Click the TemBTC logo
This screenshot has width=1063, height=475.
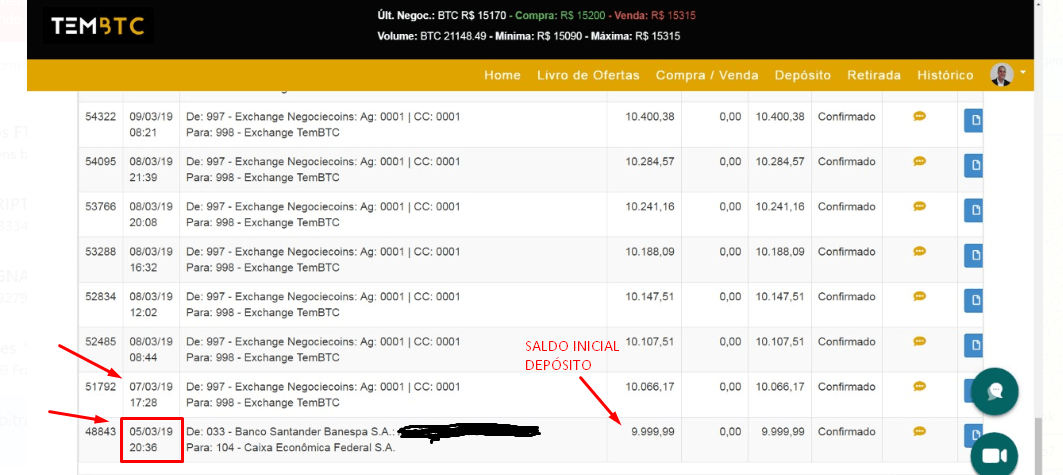[98, 26]
